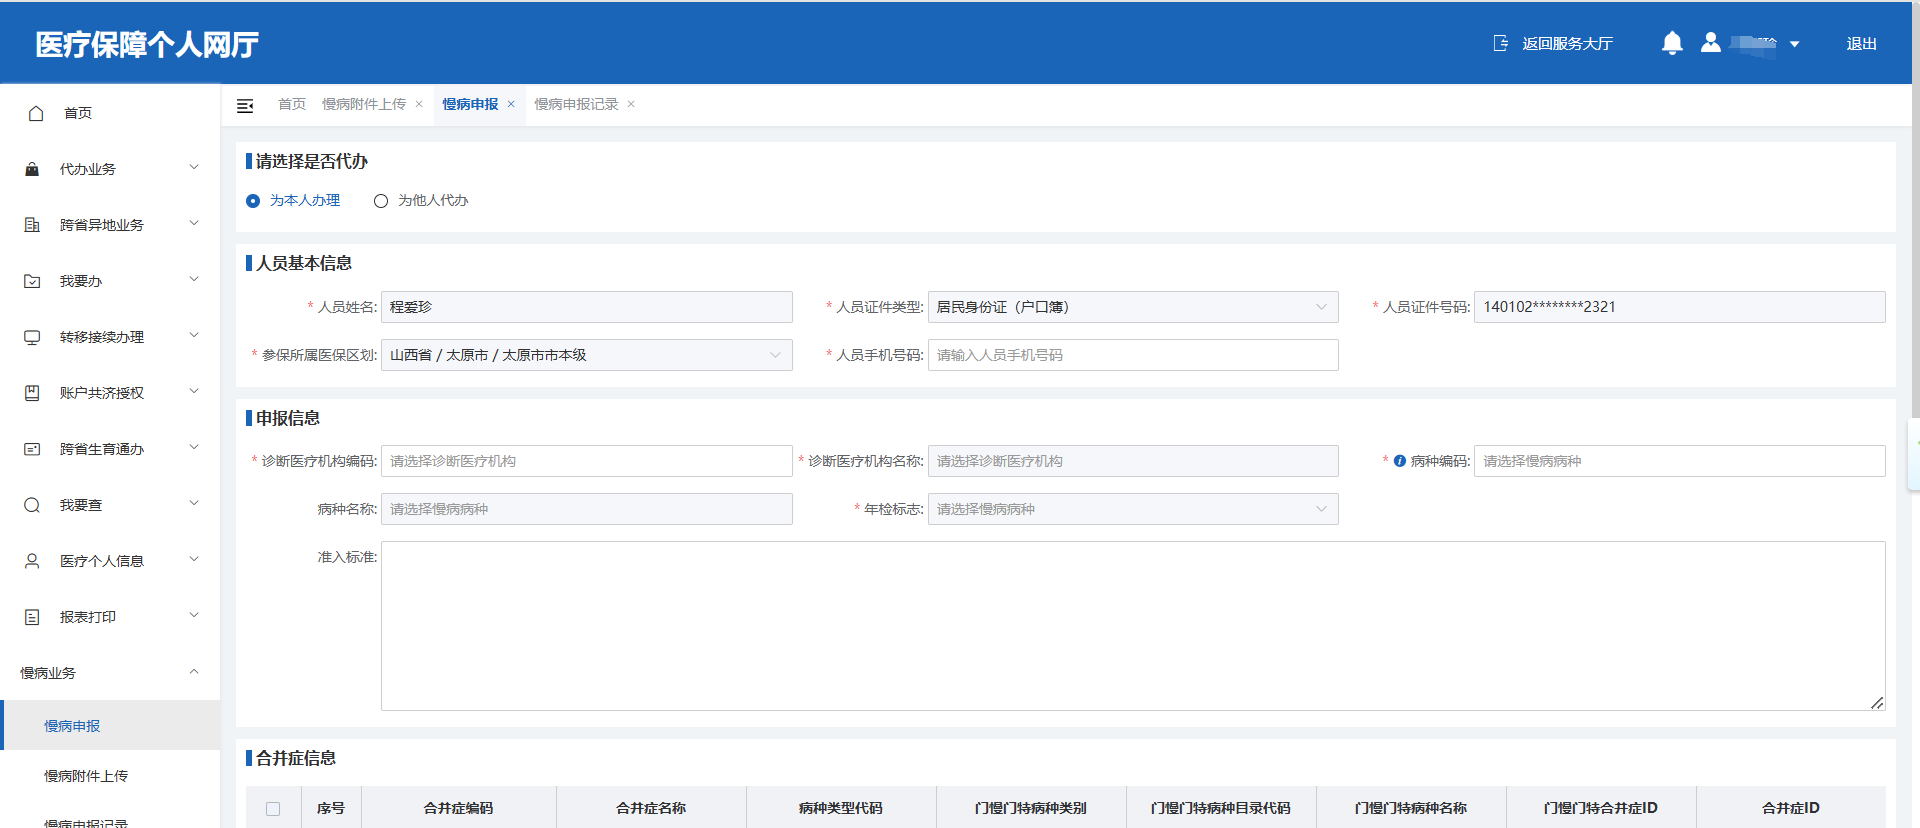Image resolution: width=1920 pixels, height=828 pixels.
Task: Click the 我要查 magnifier icon
Action: click(32, 505)
